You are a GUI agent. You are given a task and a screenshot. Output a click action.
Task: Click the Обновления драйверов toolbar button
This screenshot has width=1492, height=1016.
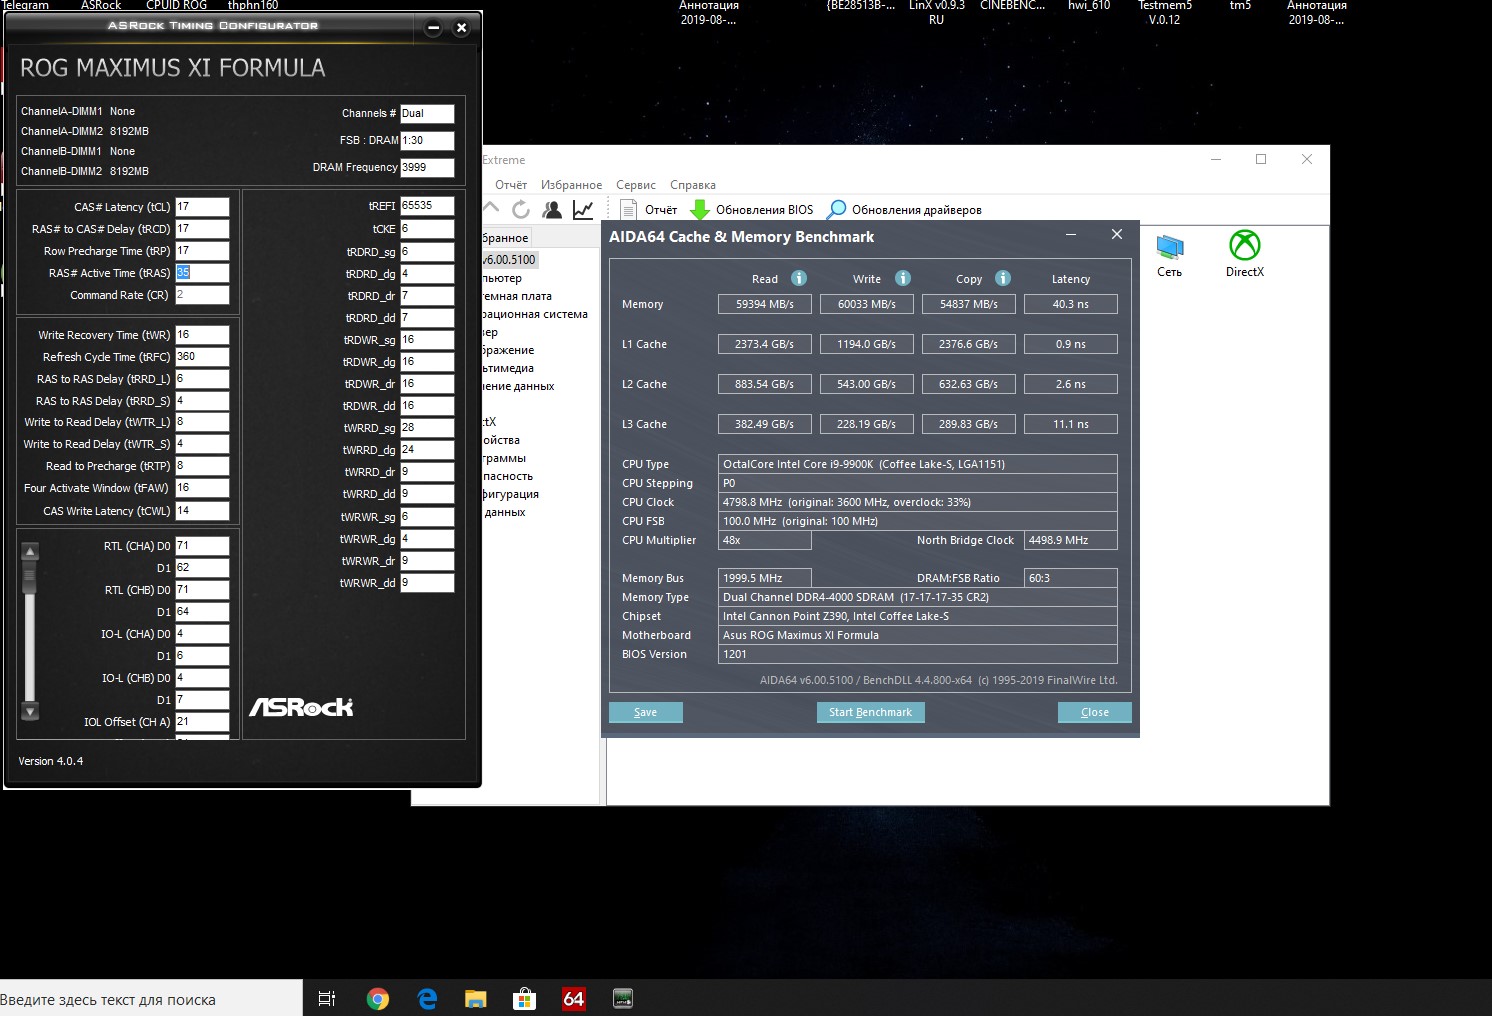(905, 209)
